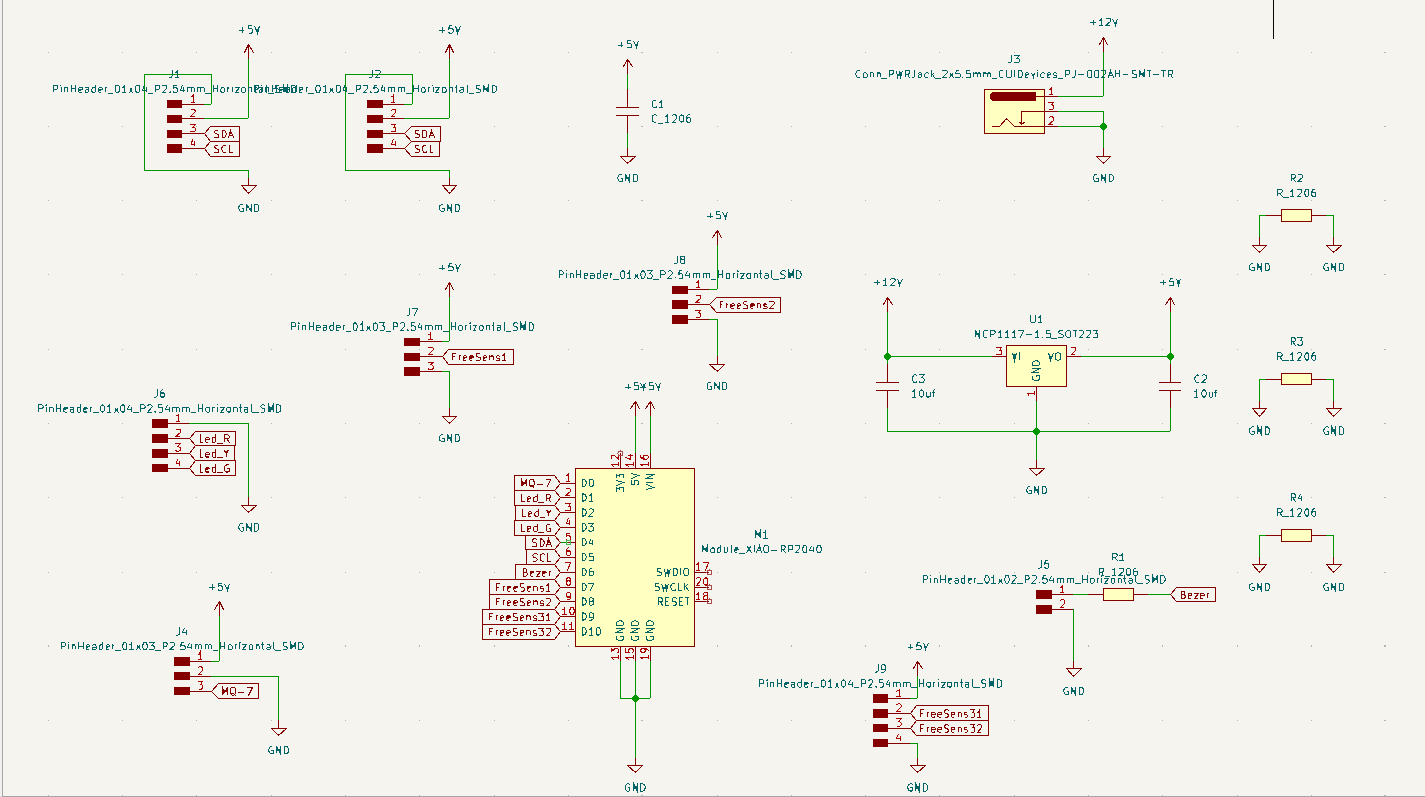Image resolution: width=1425 pixels, height=797 pixels.
Task: Click the Led_Y label on J6 header
Action: [x=212, y=453]
